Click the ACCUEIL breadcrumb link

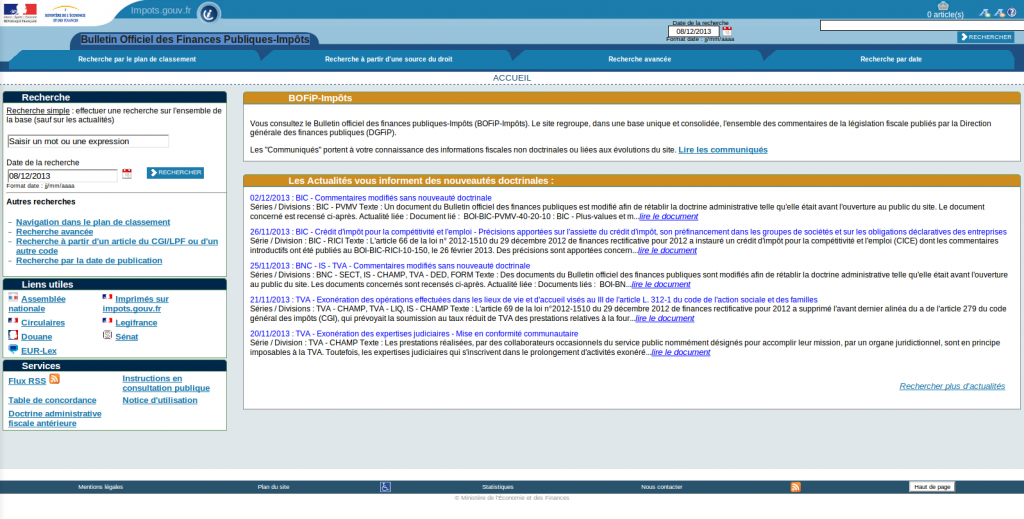click(512, 78)
